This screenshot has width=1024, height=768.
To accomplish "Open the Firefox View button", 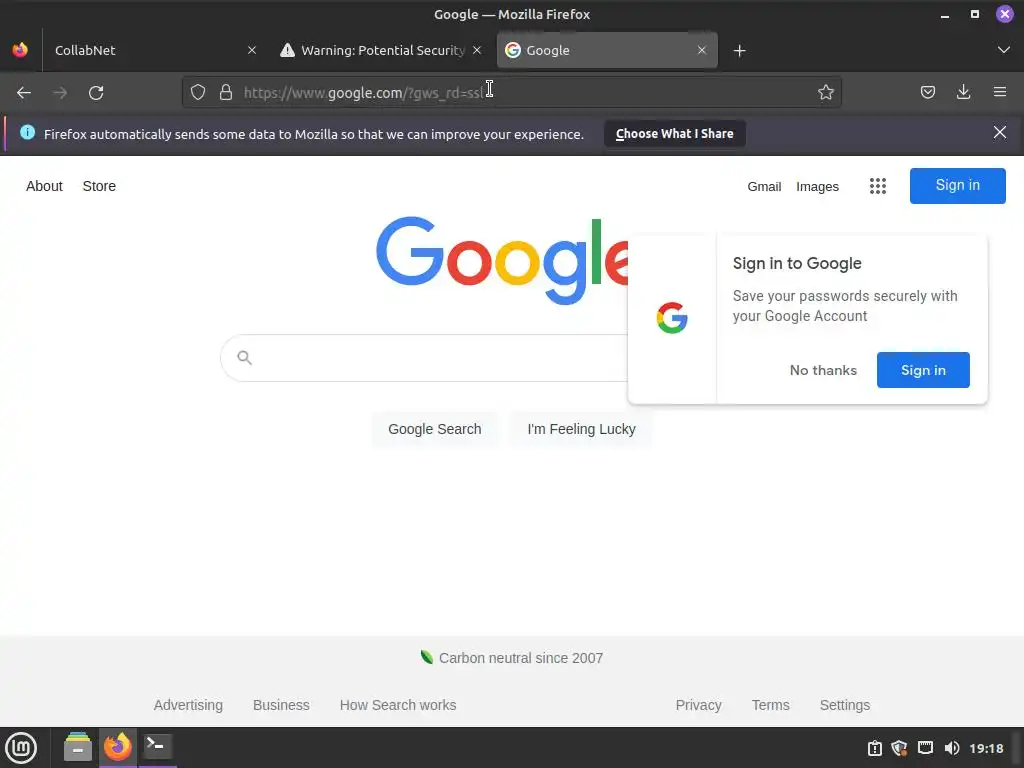I will 20,50.
